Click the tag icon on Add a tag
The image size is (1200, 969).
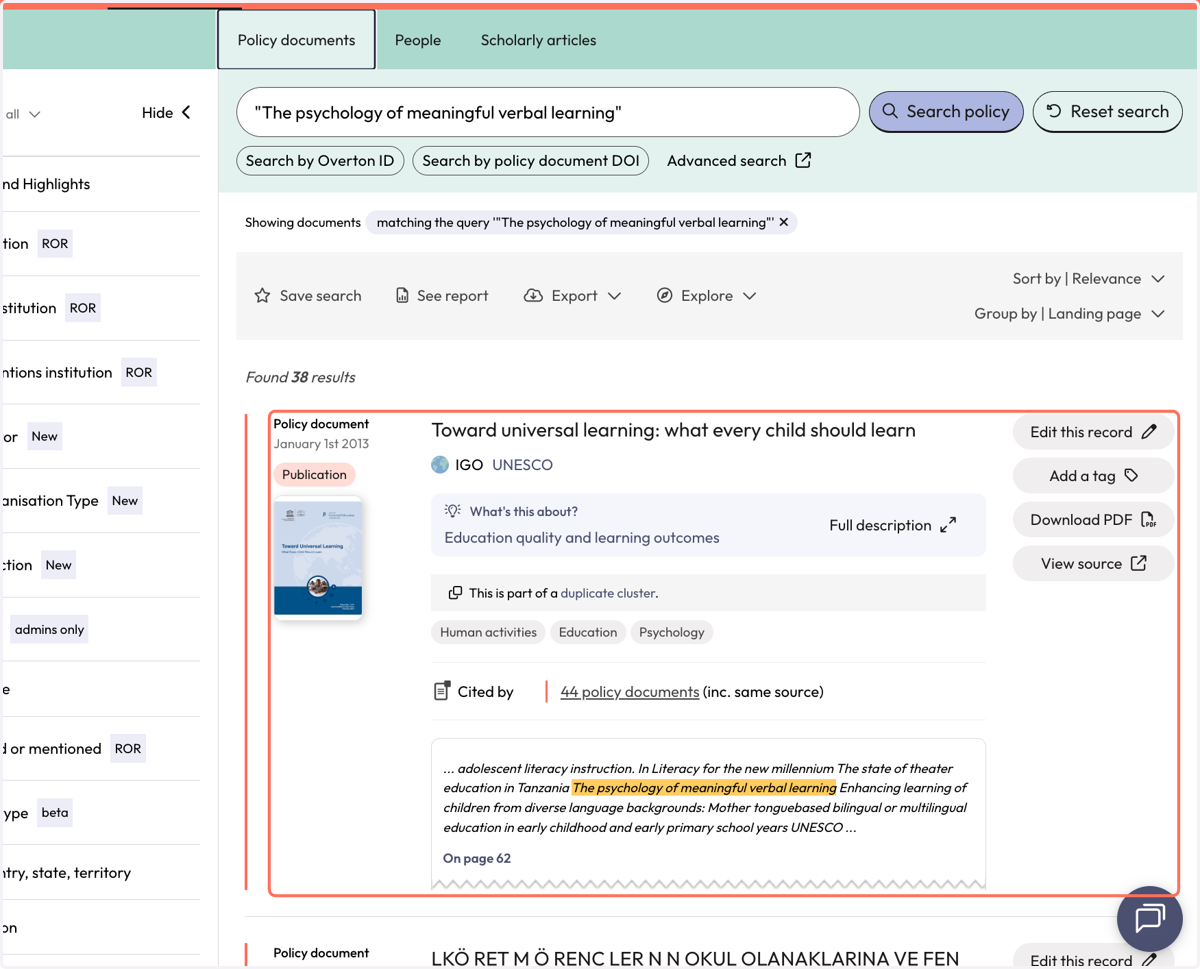(1131, 476)
